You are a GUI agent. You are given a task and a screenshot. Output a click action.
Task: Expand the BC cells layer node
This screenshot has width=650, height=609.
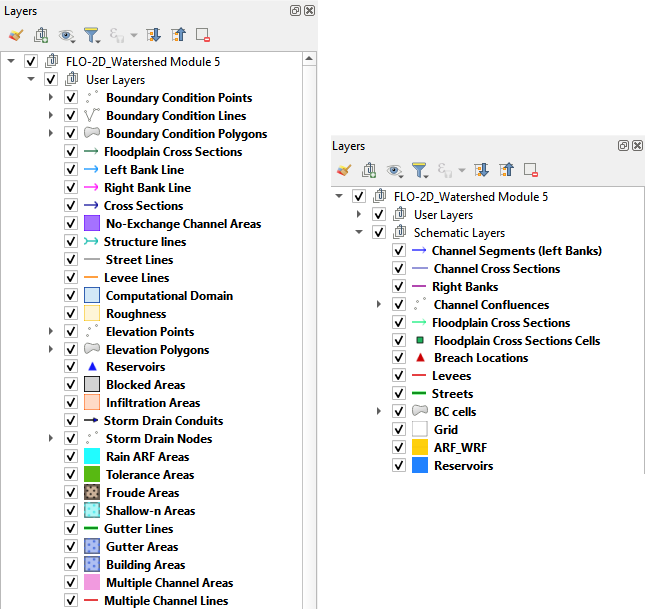[379, 412]
